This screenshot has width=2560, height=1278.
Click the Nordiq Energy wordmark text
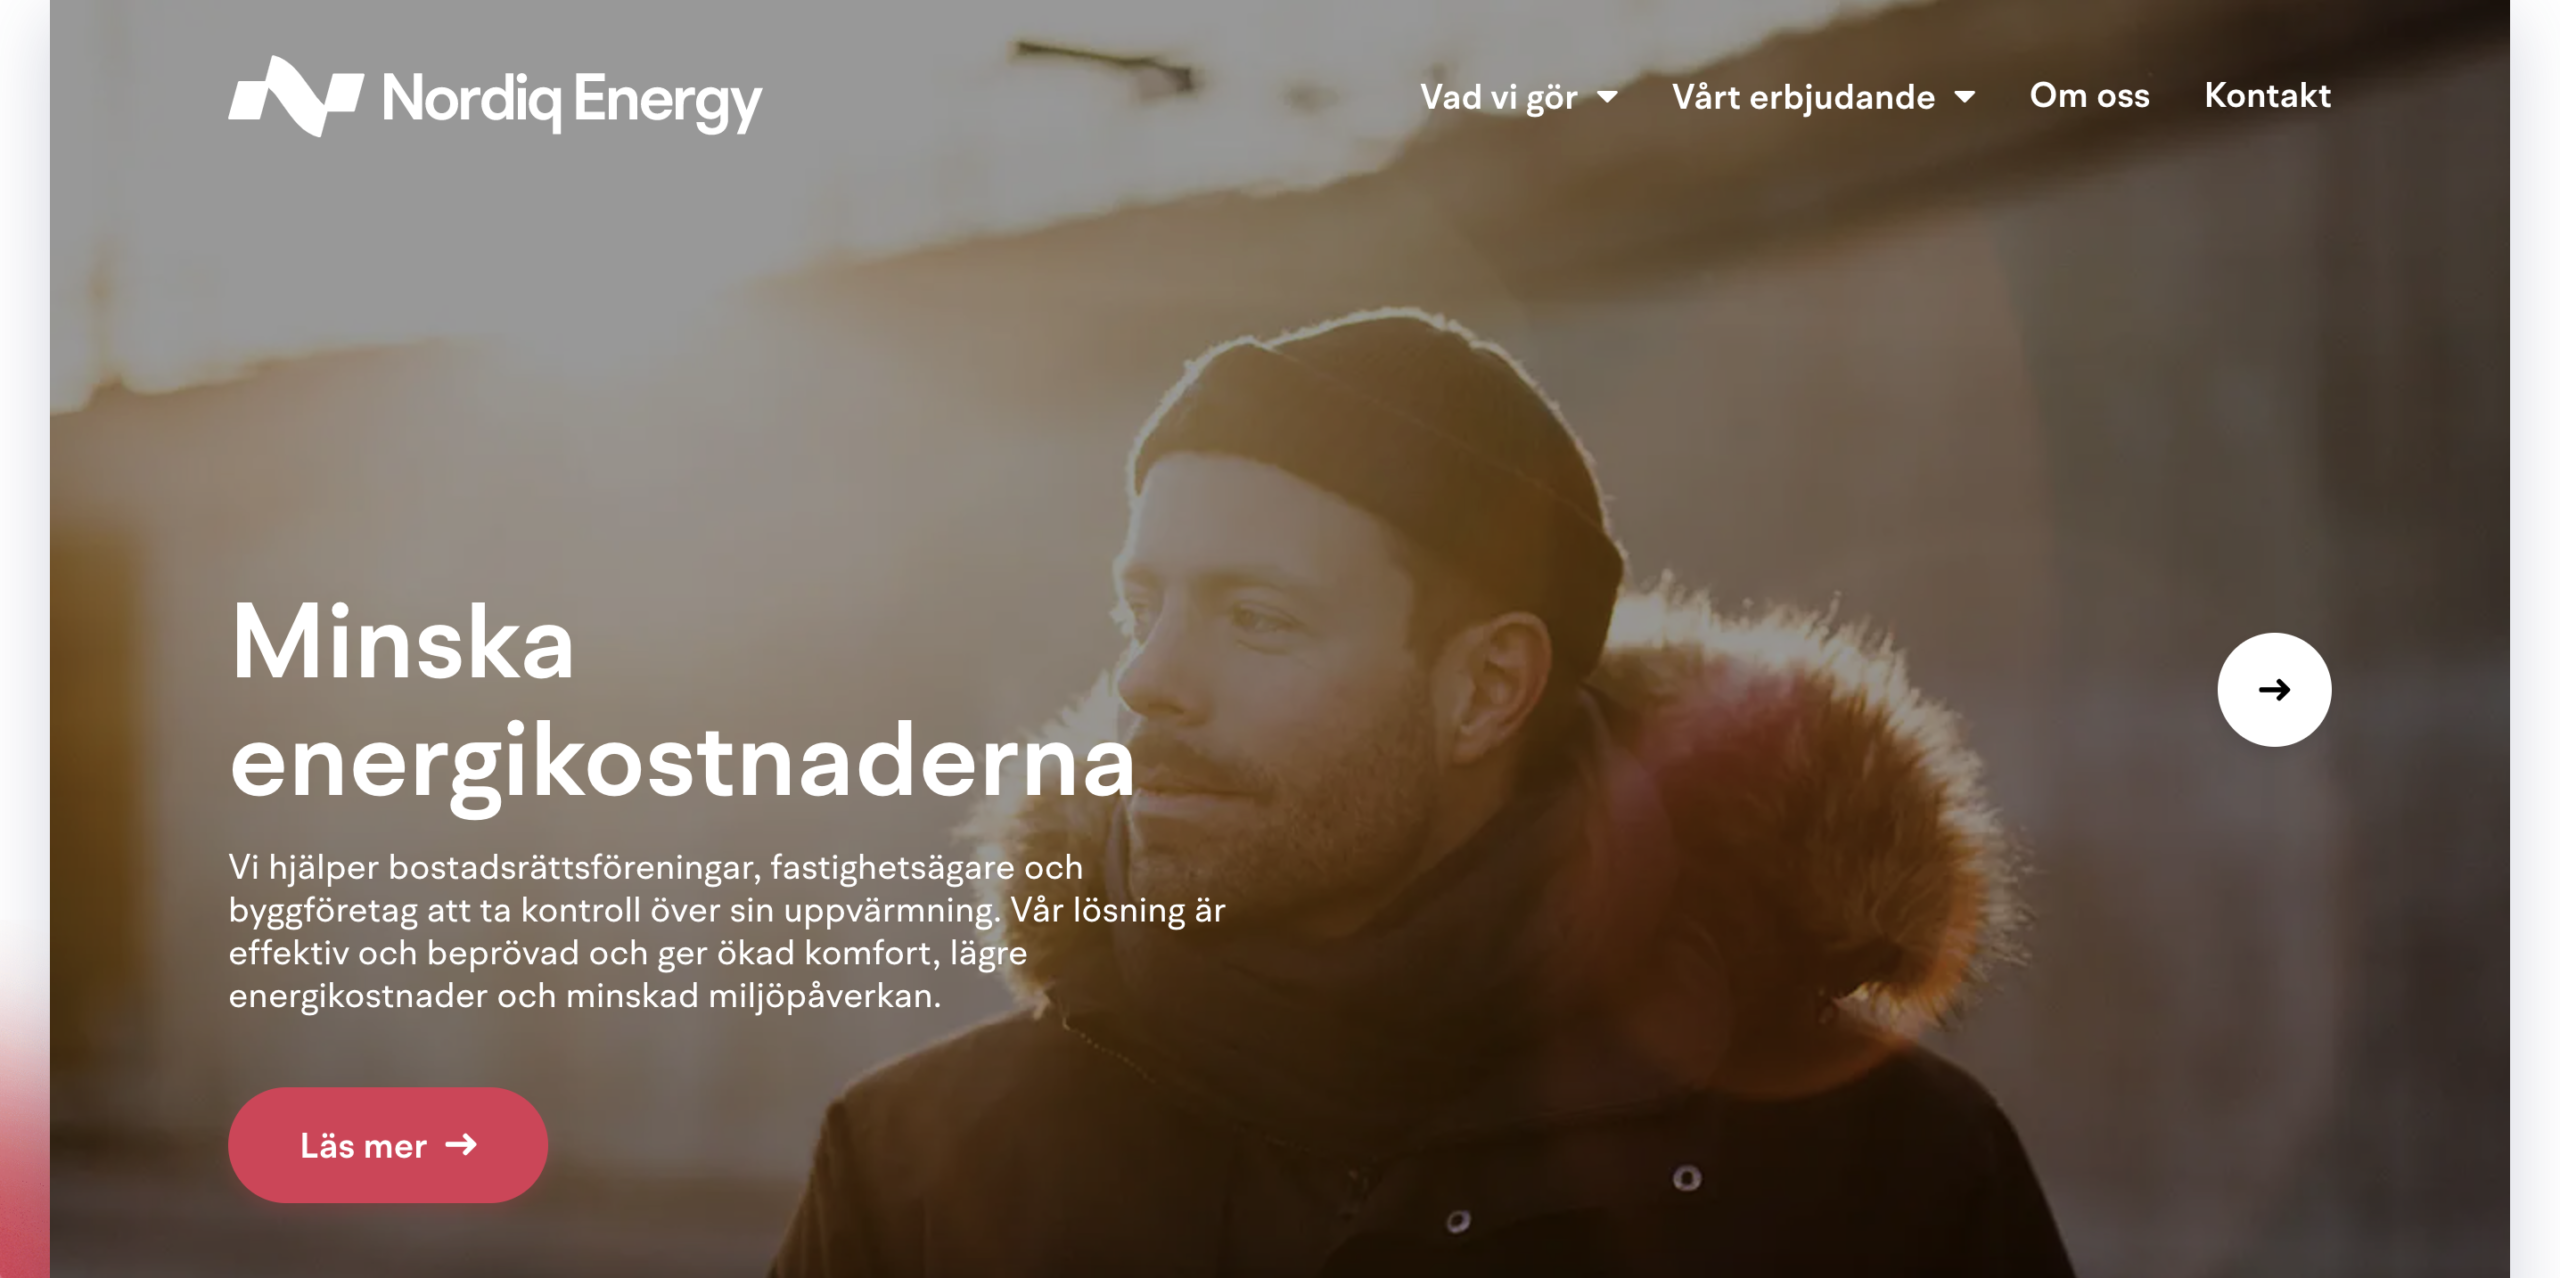[572, 101]
